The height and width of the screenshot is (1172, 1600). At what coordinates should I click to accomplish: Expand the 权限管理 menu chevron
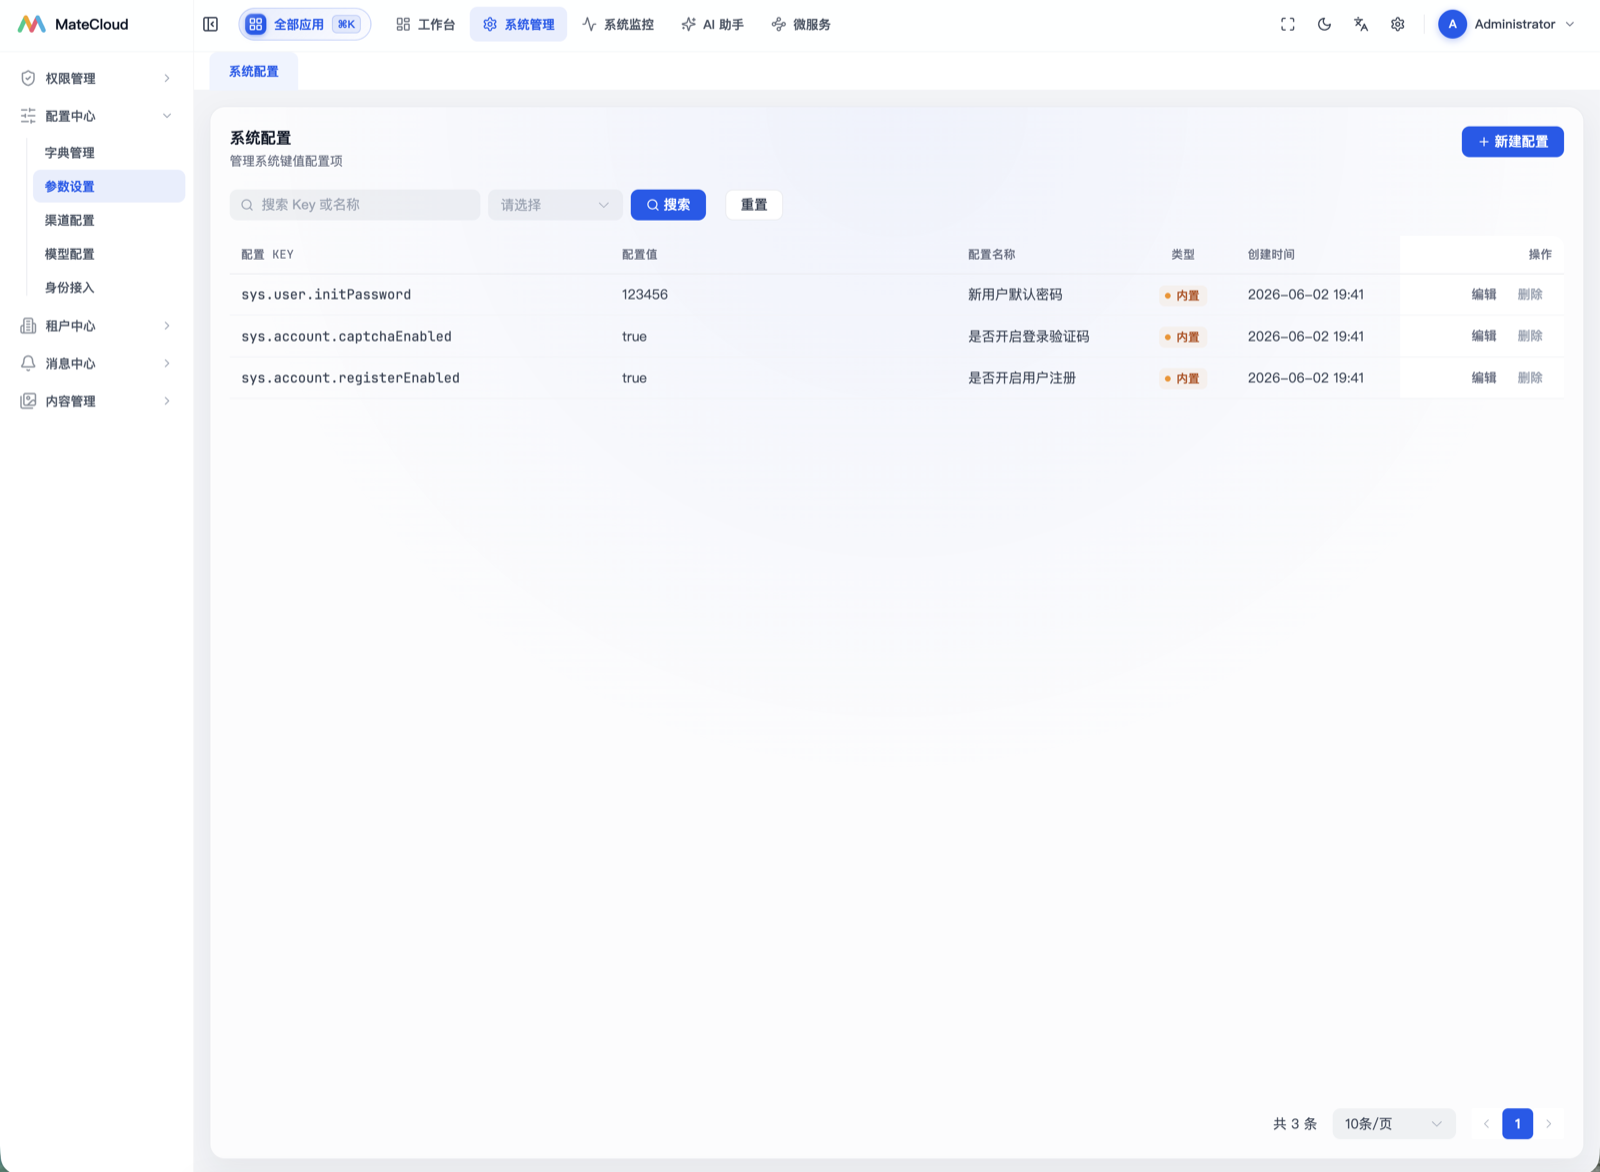pos(167,78)
